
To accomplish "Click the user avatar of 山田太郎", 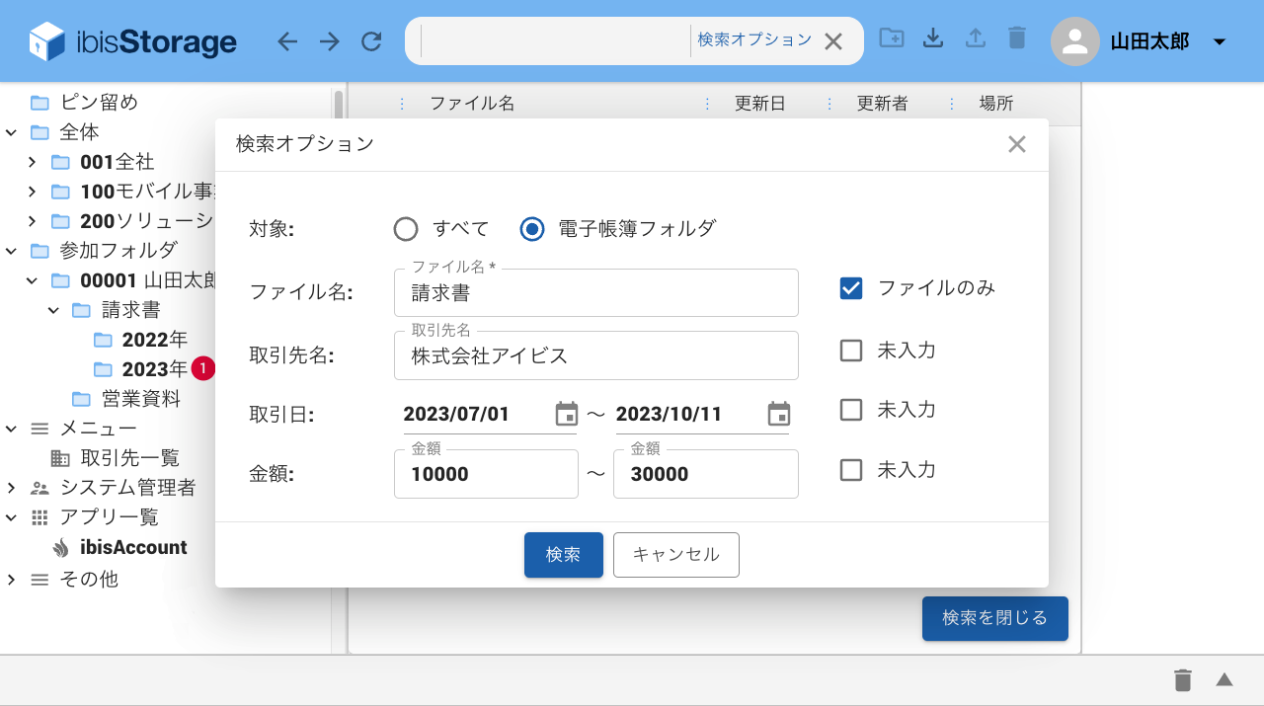I will click(x=1075, y=41).
